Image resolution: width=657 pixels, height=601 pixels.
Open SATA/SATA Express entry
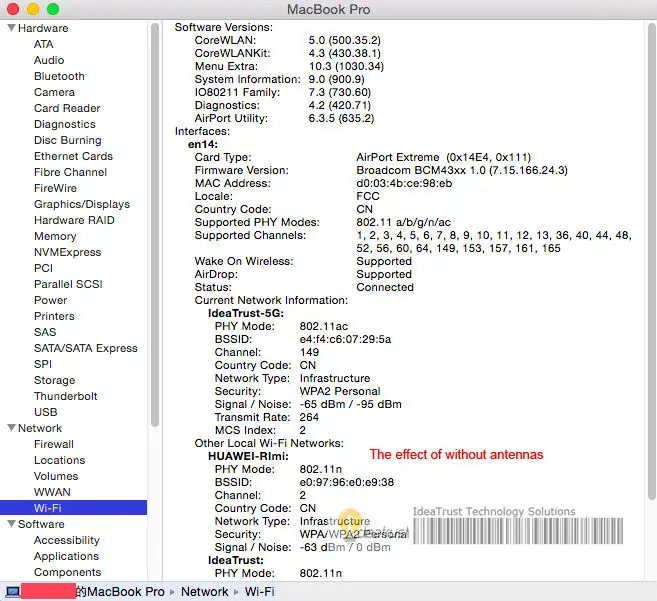click(x=85, y=348)
